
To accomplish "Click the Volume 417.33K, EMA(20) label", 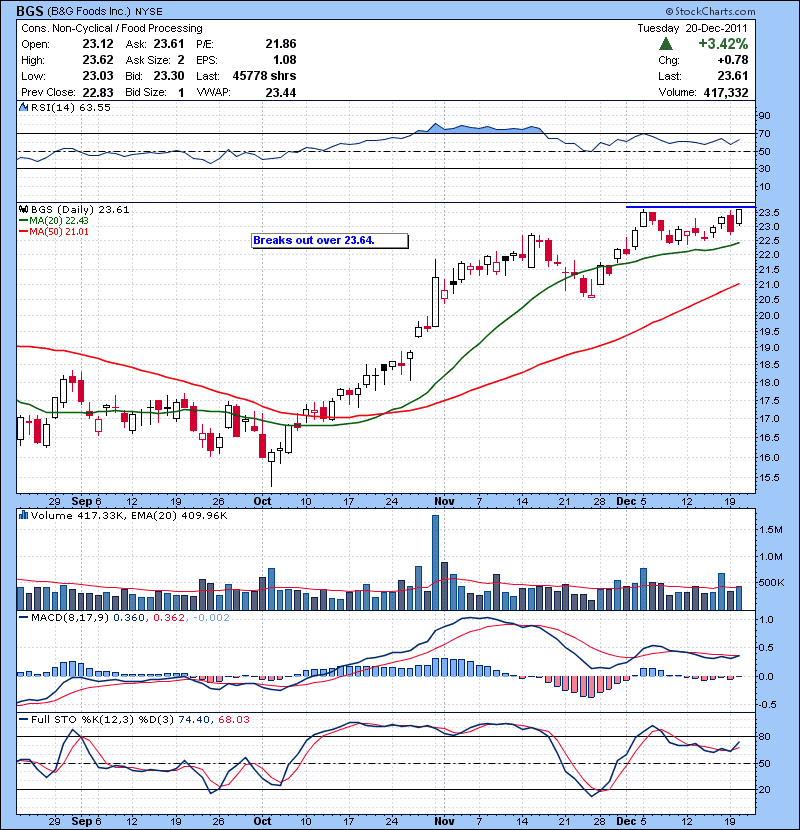I will (x=129, y=515).
